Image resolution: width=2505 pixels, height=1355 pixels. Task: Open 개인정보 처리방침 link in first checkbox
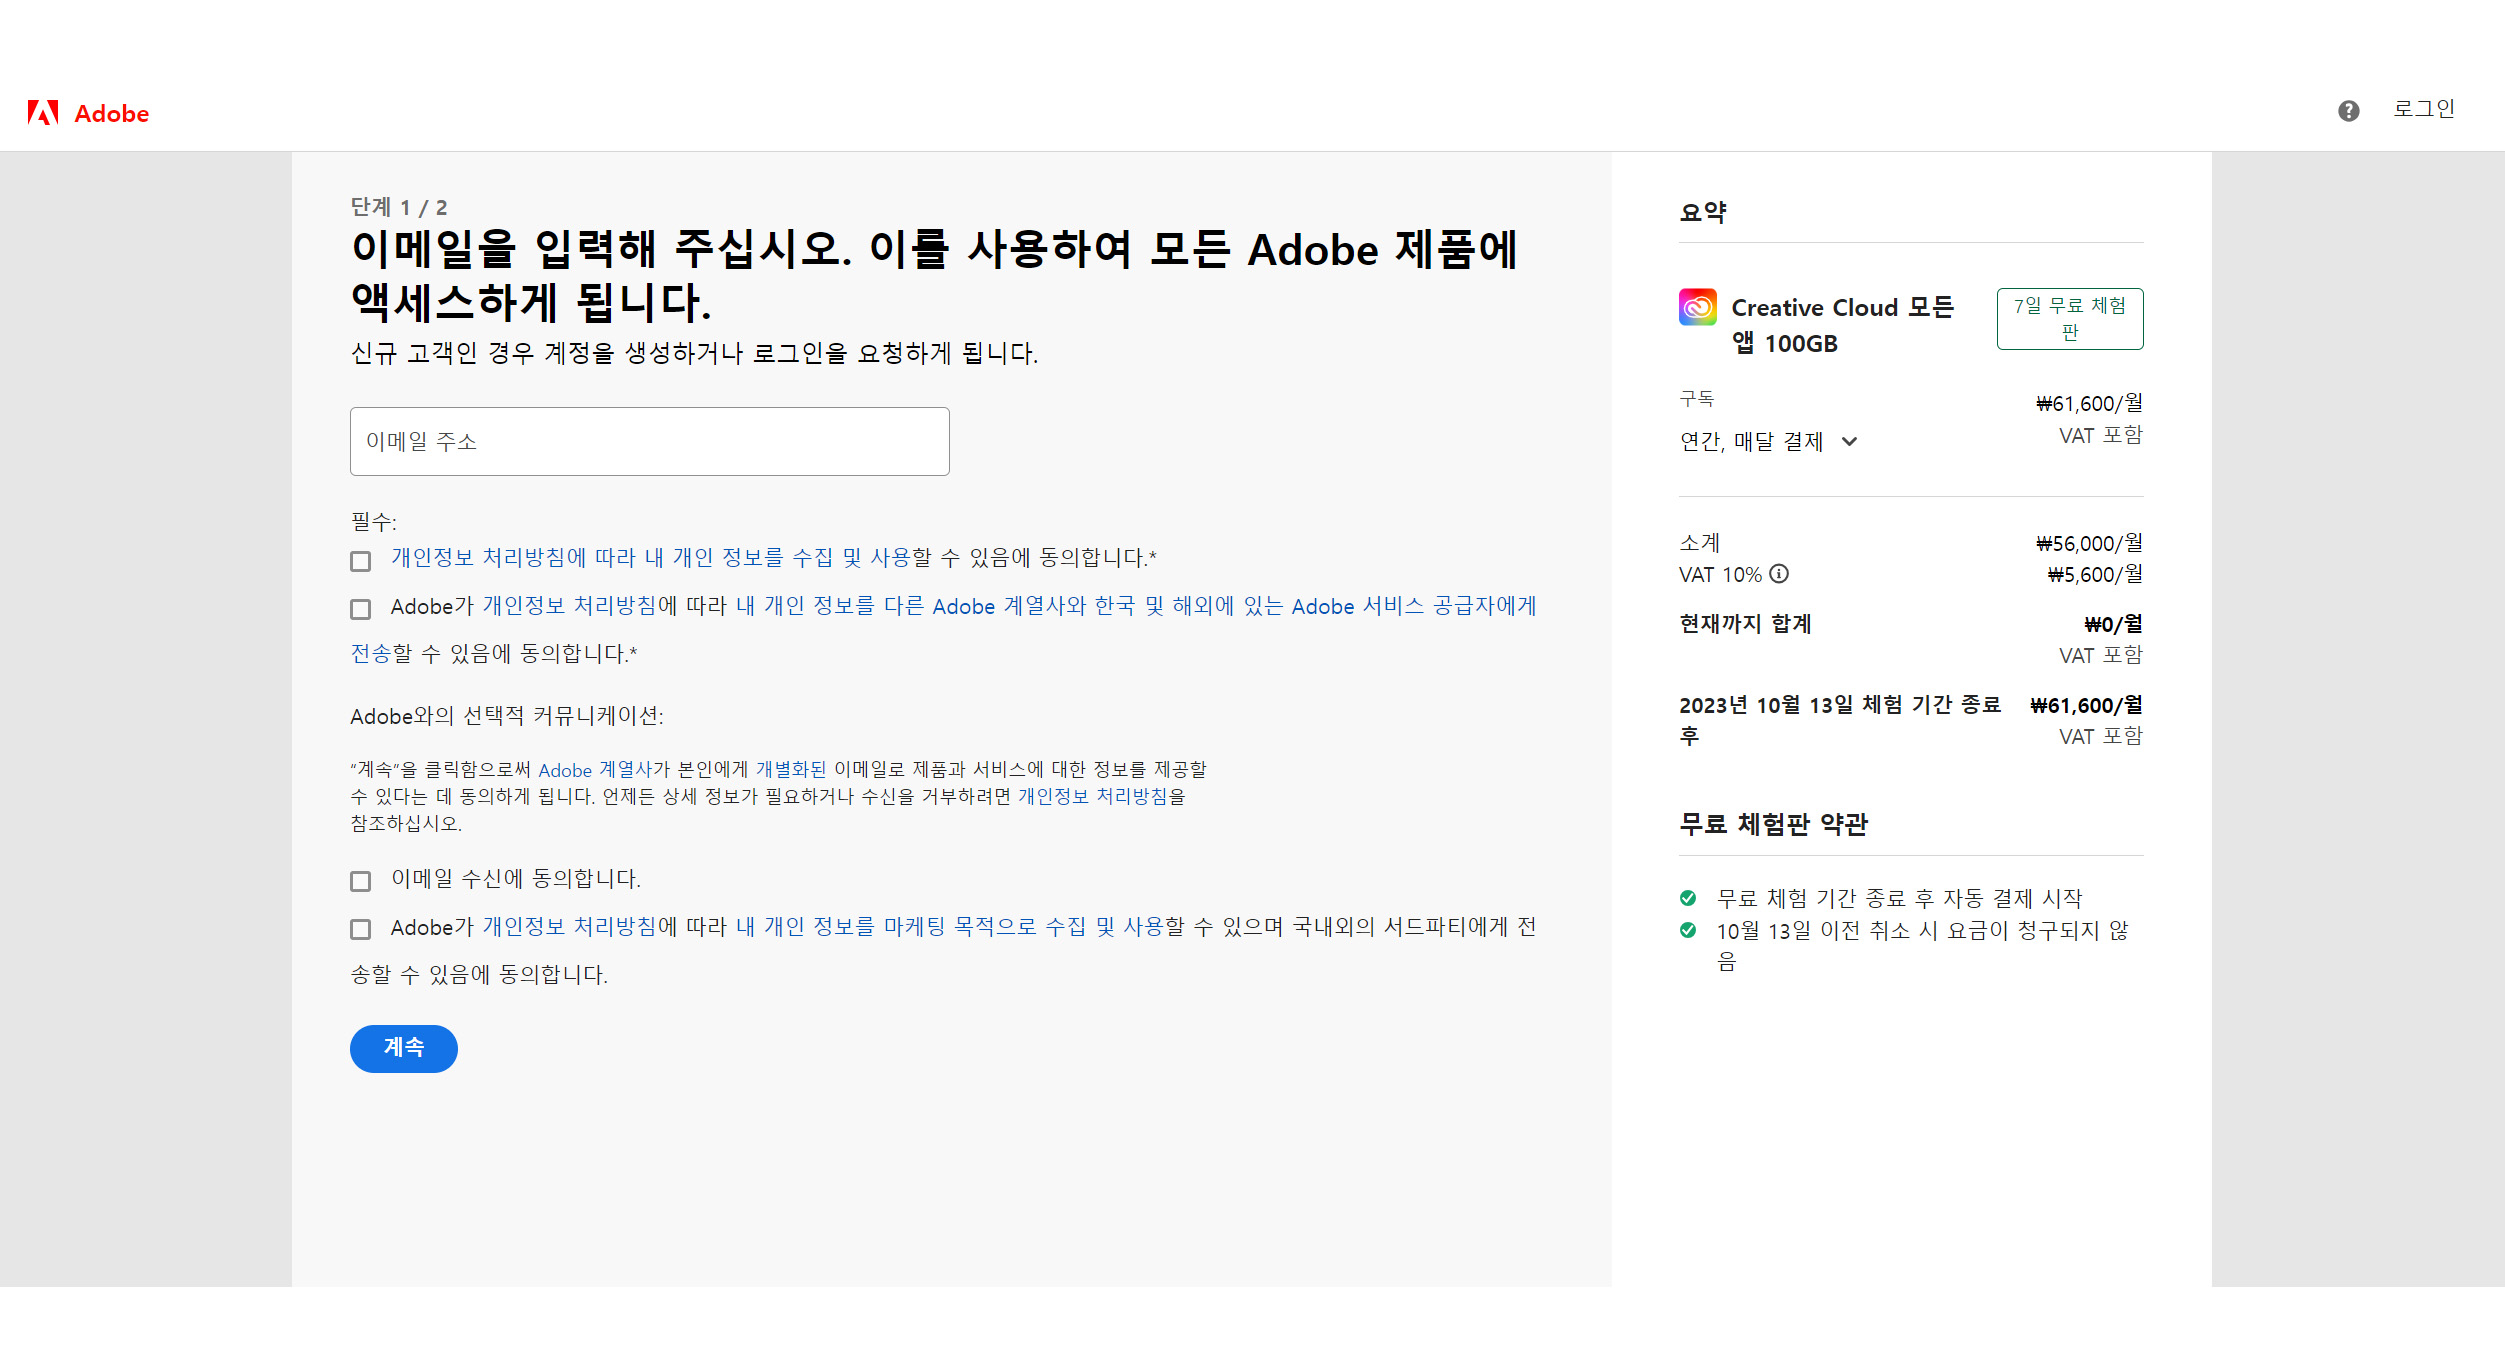(478, 558)
